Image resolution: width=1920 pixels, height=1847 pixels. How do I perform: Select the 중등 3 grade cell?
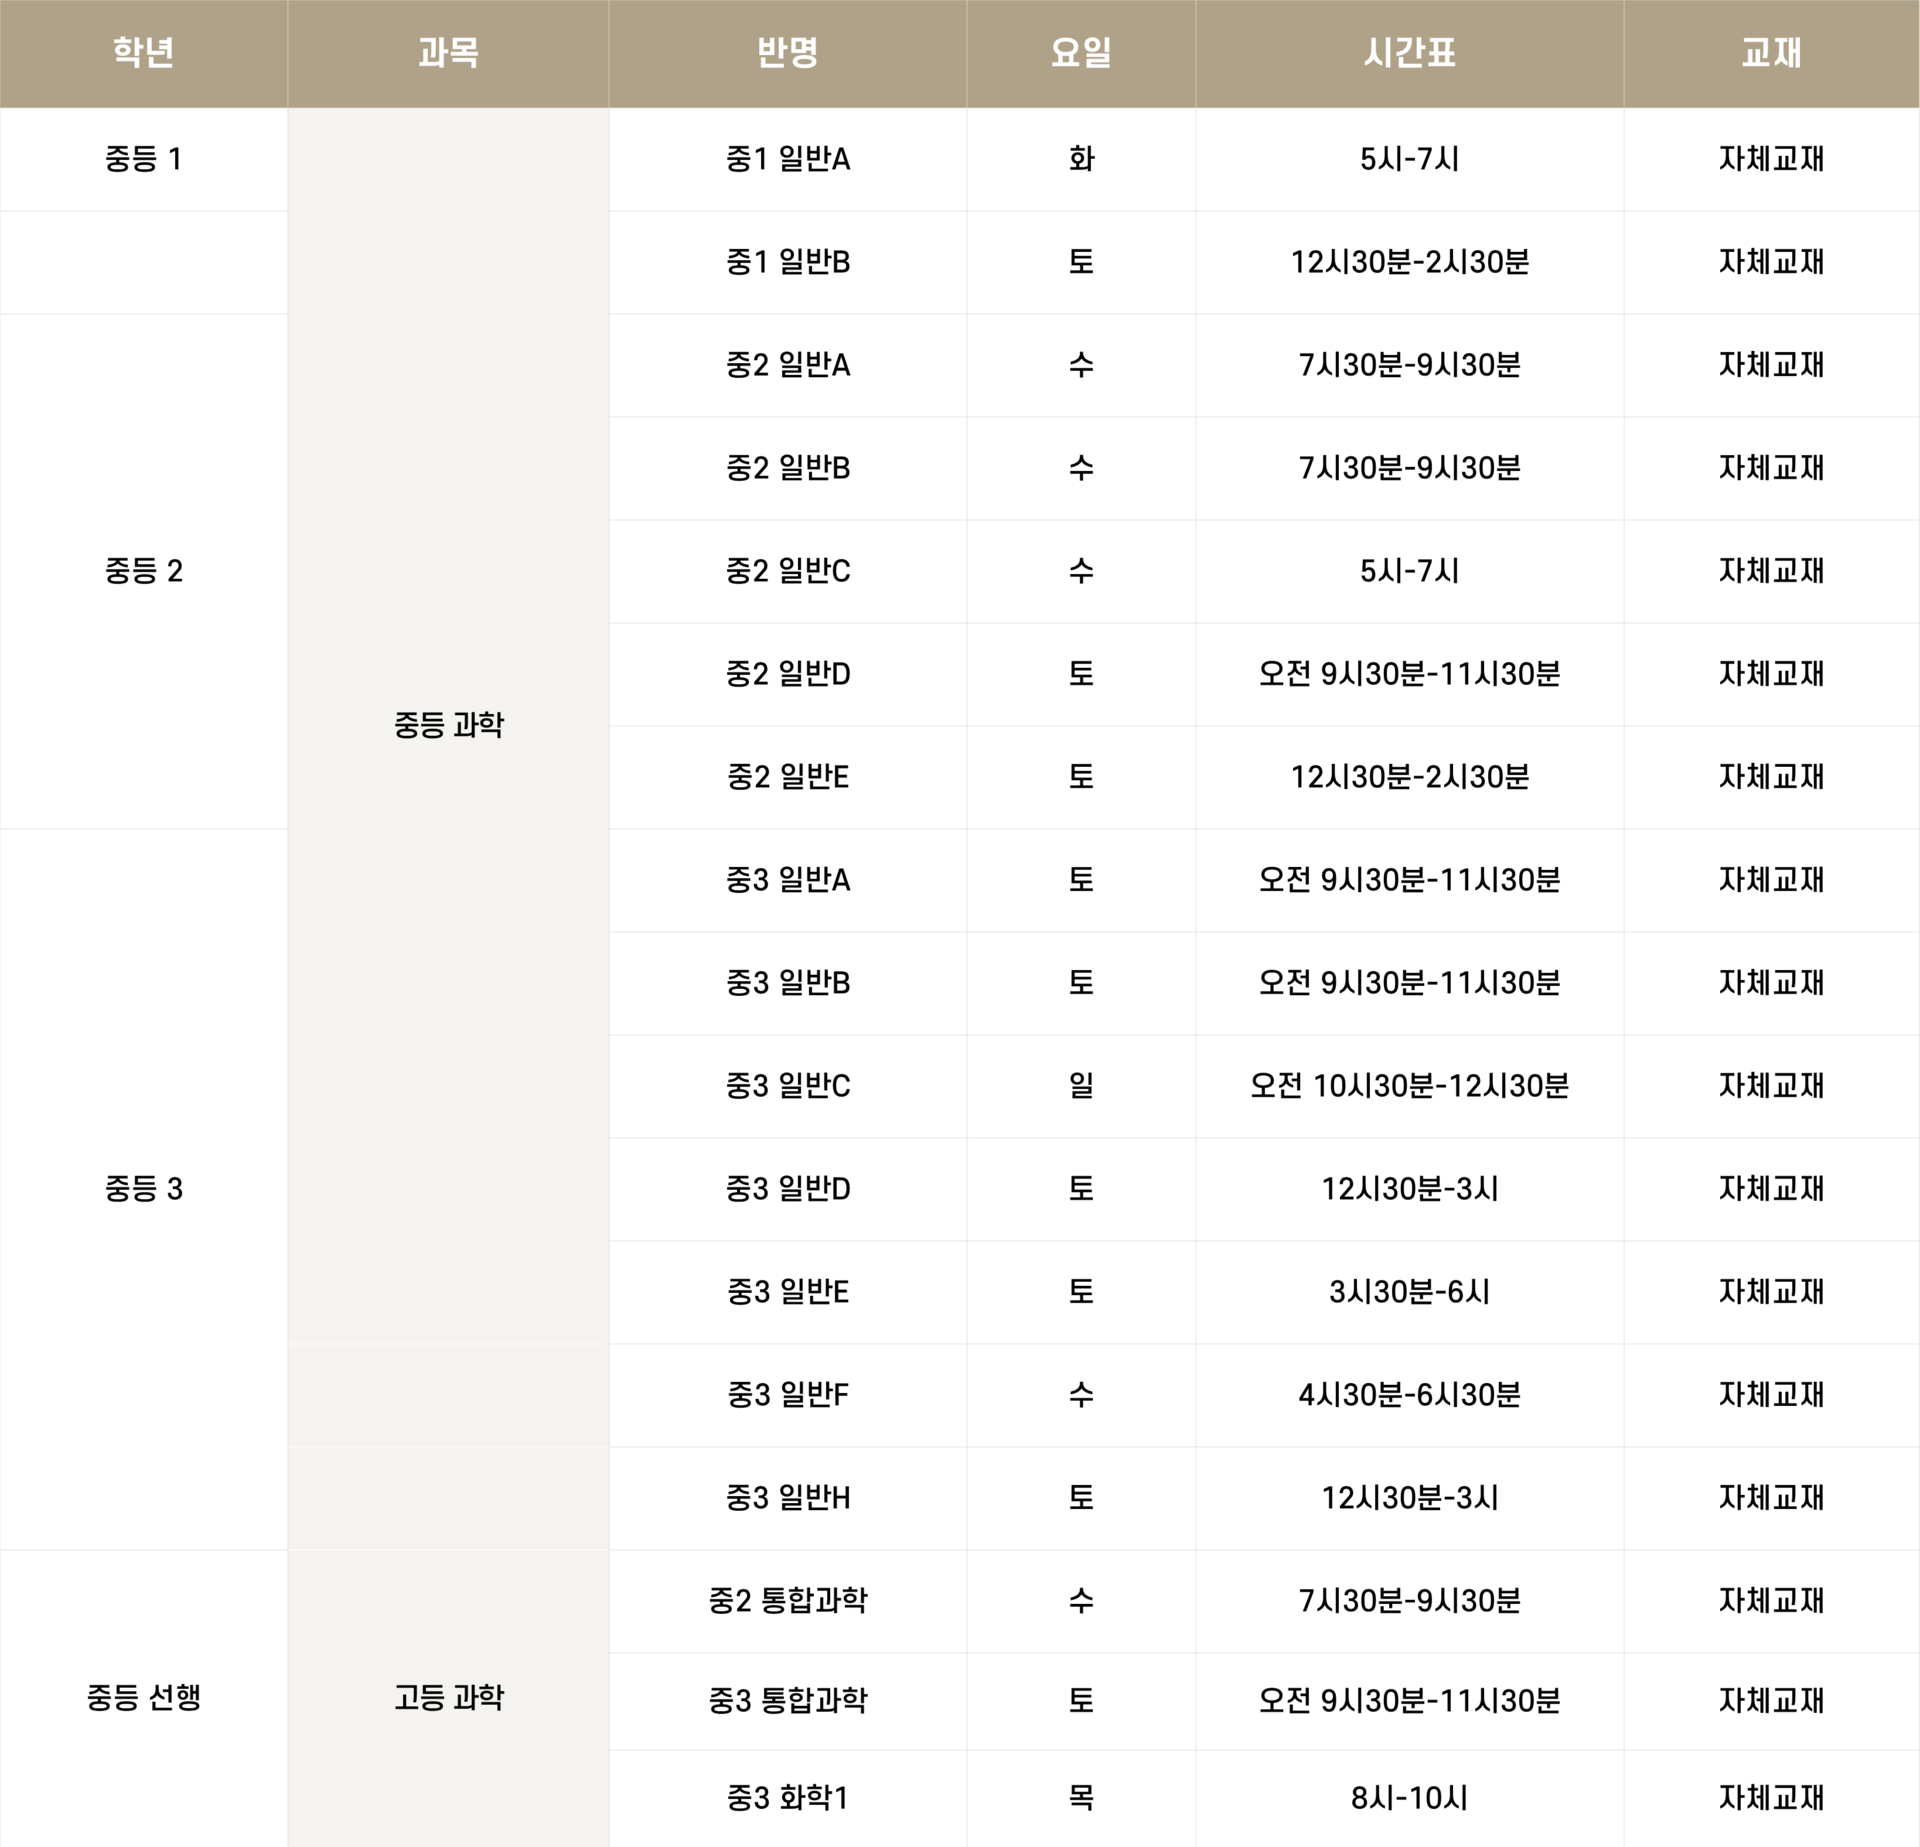(143, 1189)
